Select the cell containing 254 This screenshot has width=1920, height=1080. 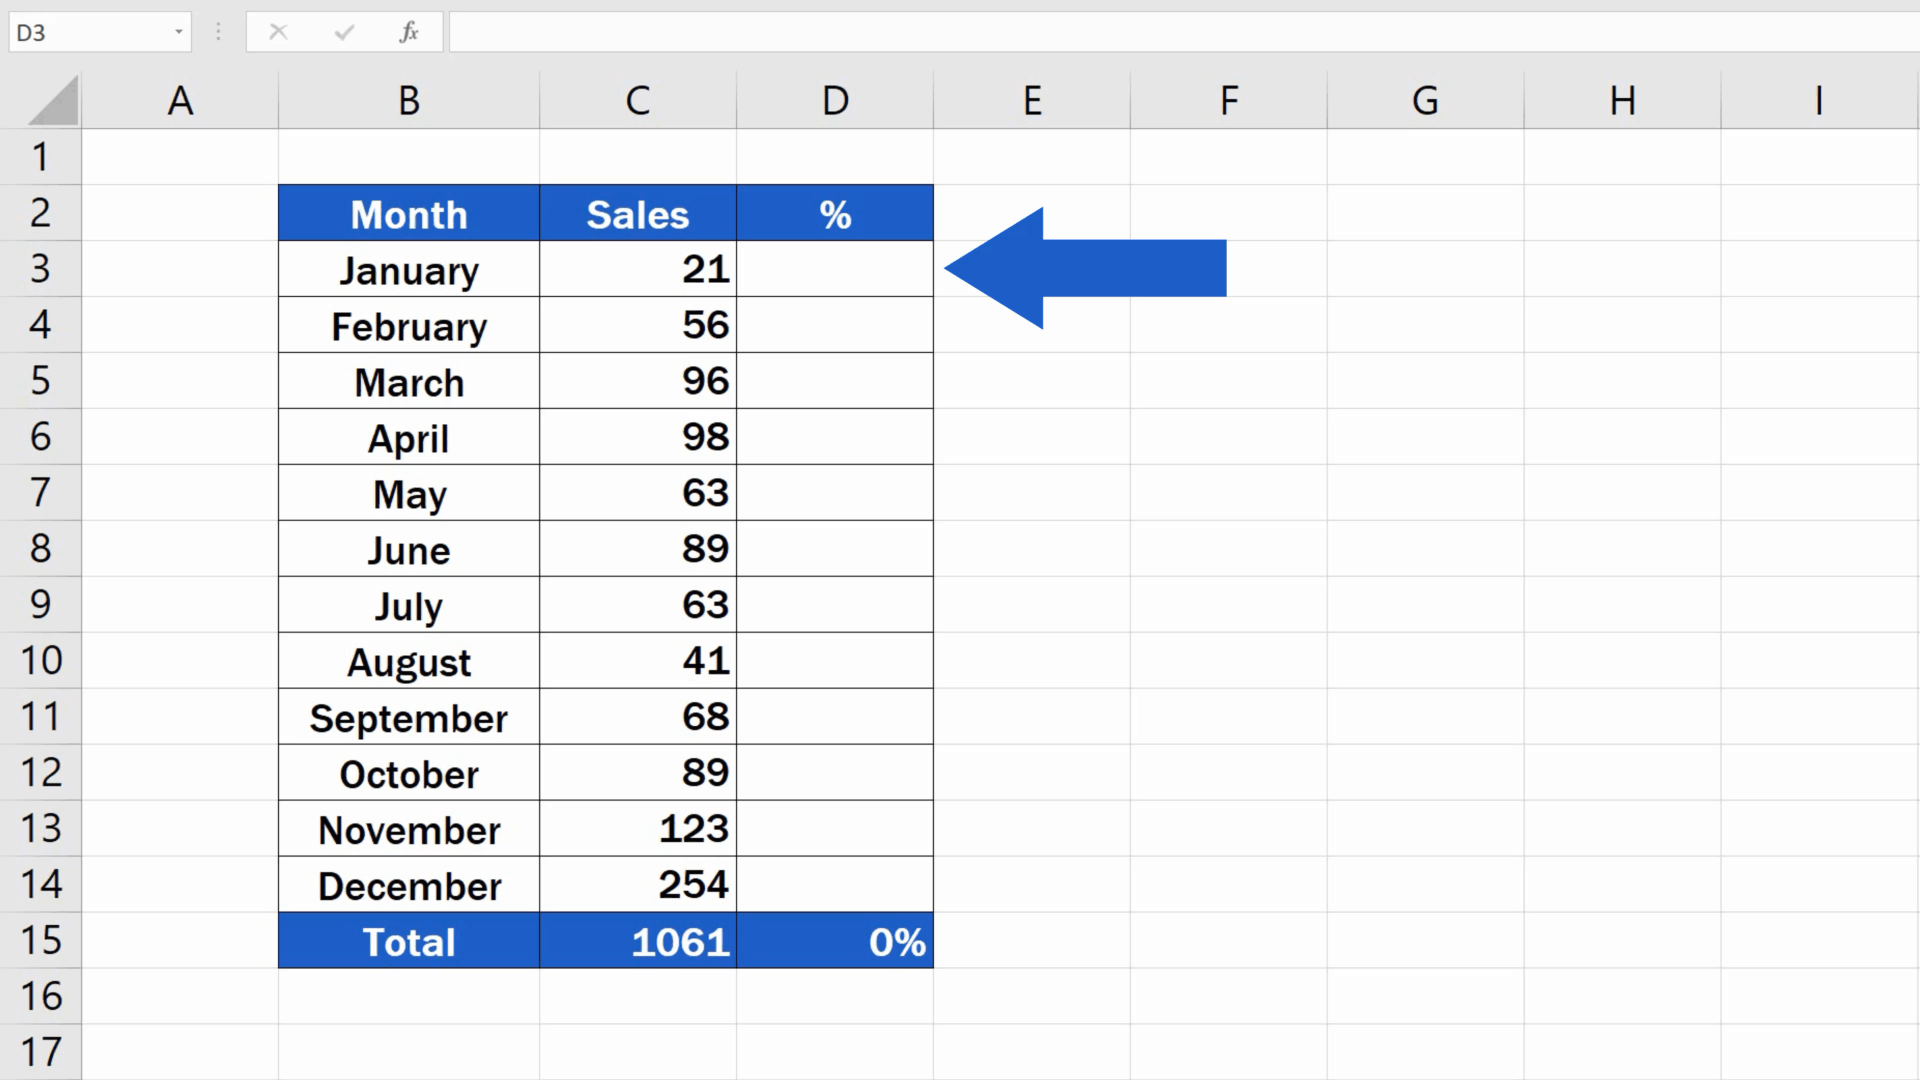[638, 885]
